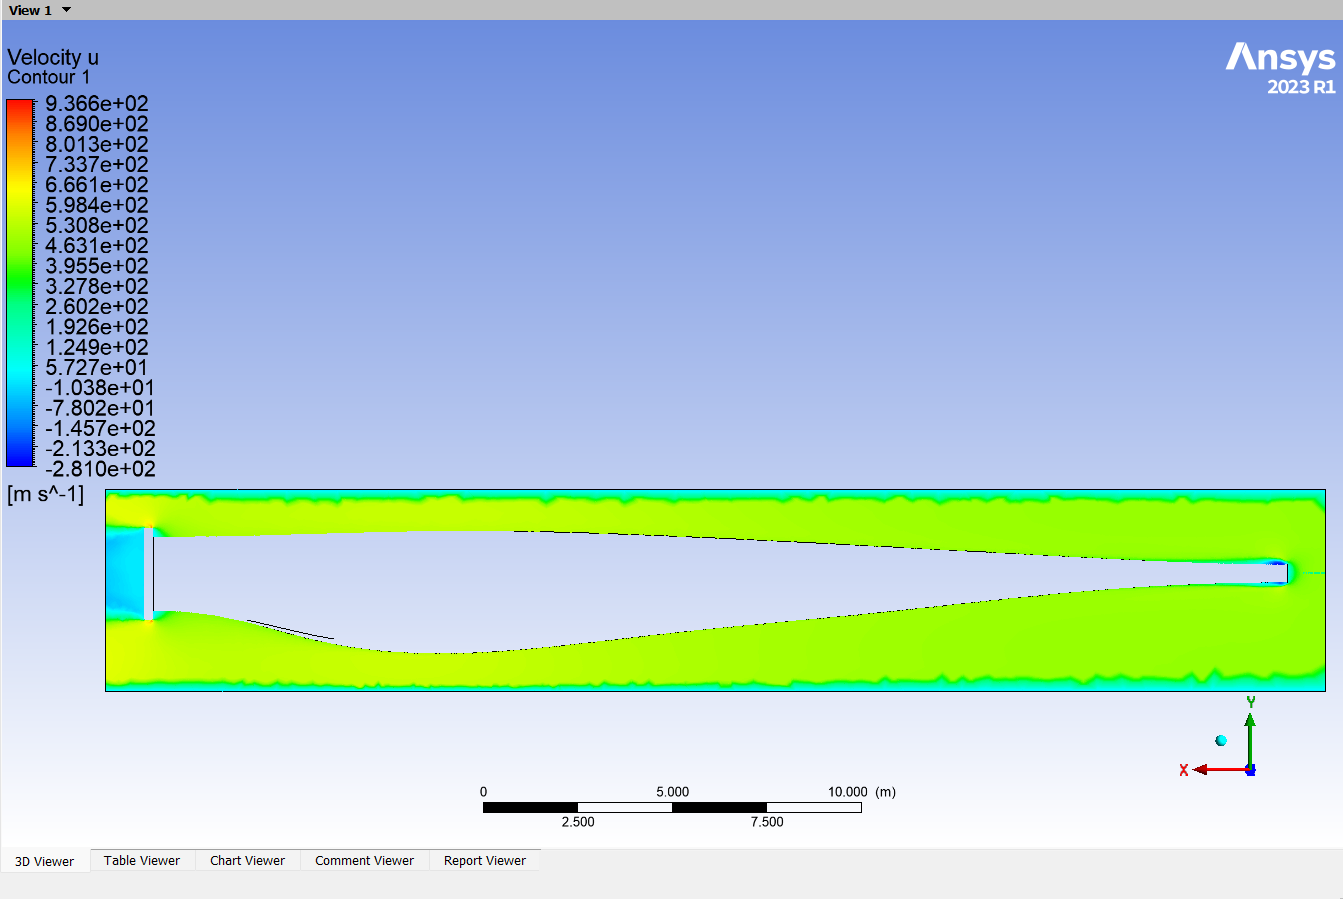The image size is (1343, 899).
Task: Click the Contour 1 legend label
Action: [49, 77]
